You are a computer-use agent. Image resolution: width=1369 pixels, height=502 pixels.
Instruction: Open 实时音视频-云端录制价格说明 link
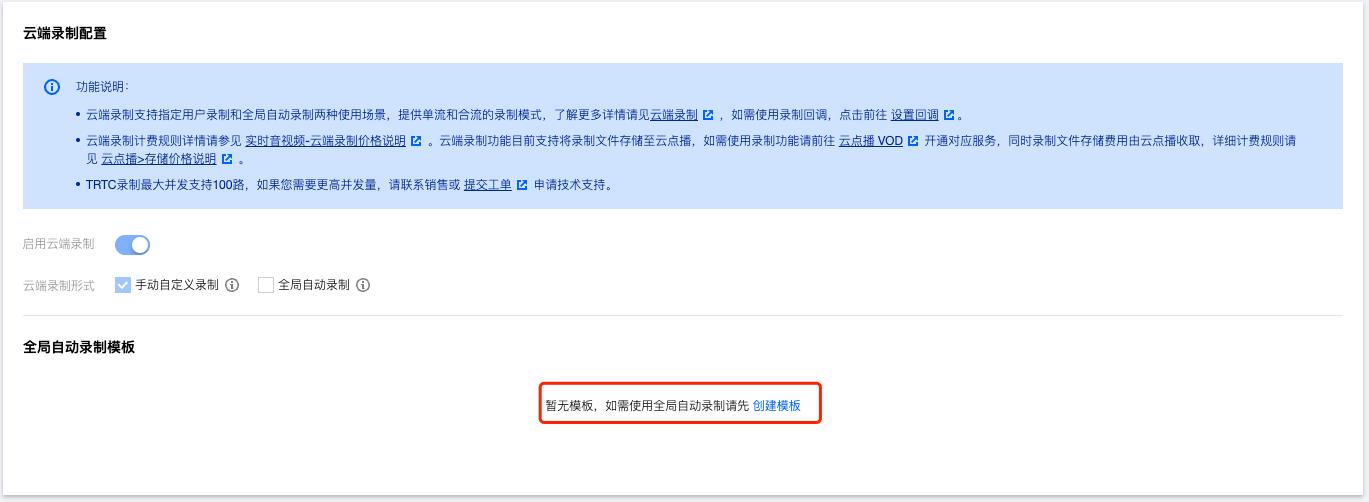point(325,141)
